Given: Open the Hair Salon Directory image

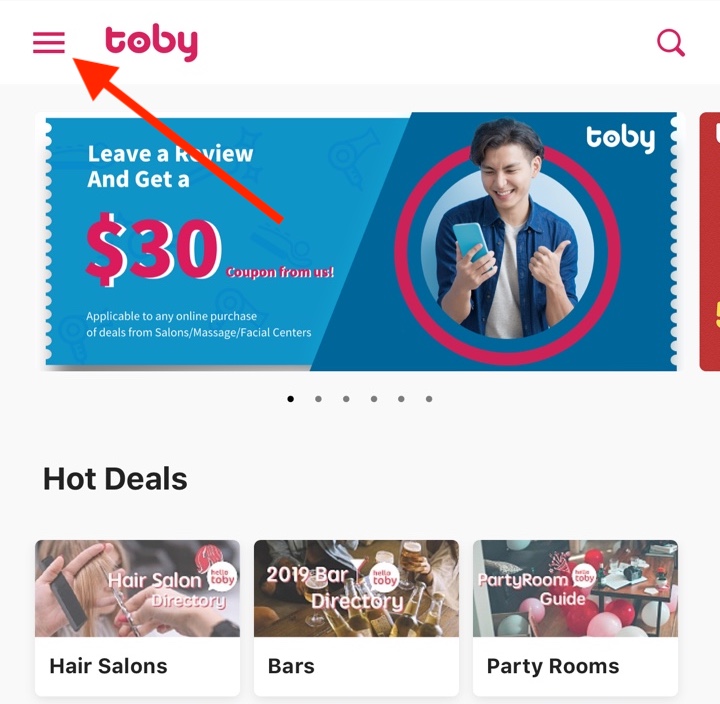Looking at the screenshot, I should coord(137,588).
